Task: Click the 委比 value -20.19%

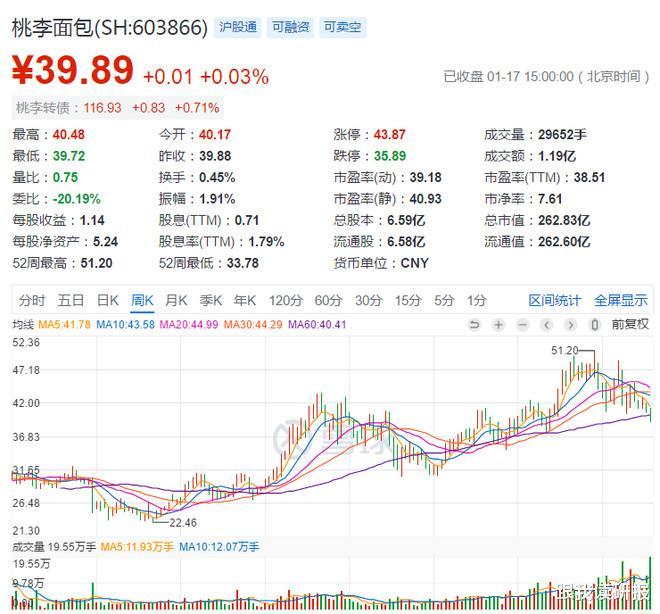Action: point(77,199)
